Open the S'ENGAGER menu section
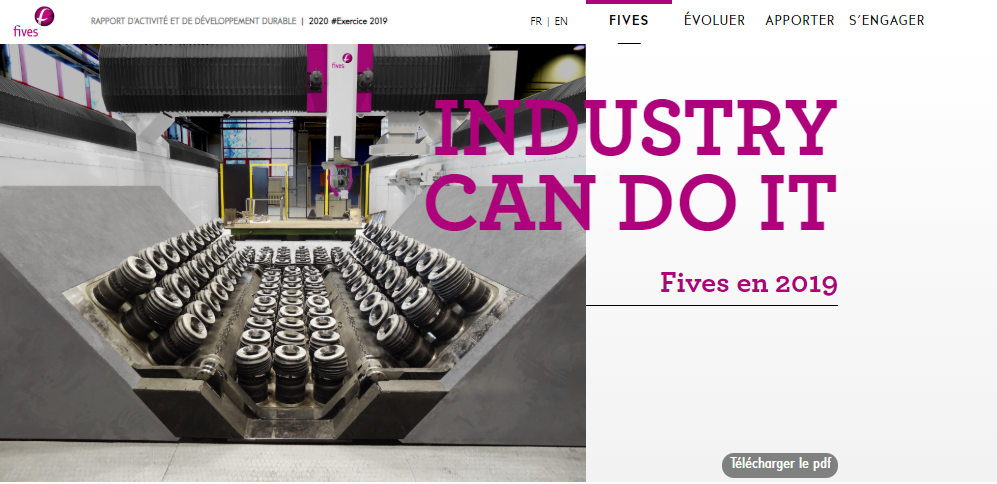The image size is (997, 484). 886,20
